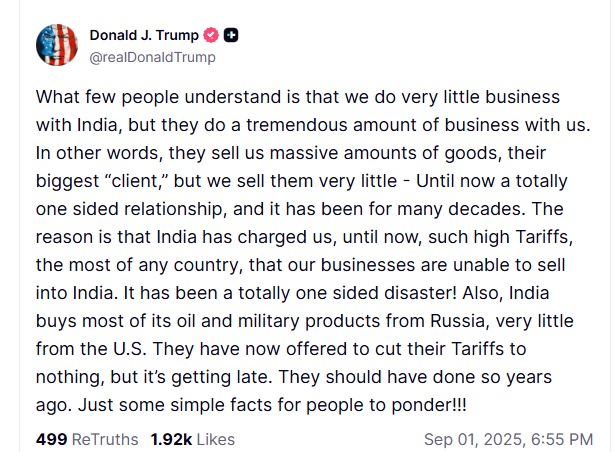The width and height of the screenshot is (615, 452).
Task: Click the phrase "getting late" in the post
Action: 245,379
